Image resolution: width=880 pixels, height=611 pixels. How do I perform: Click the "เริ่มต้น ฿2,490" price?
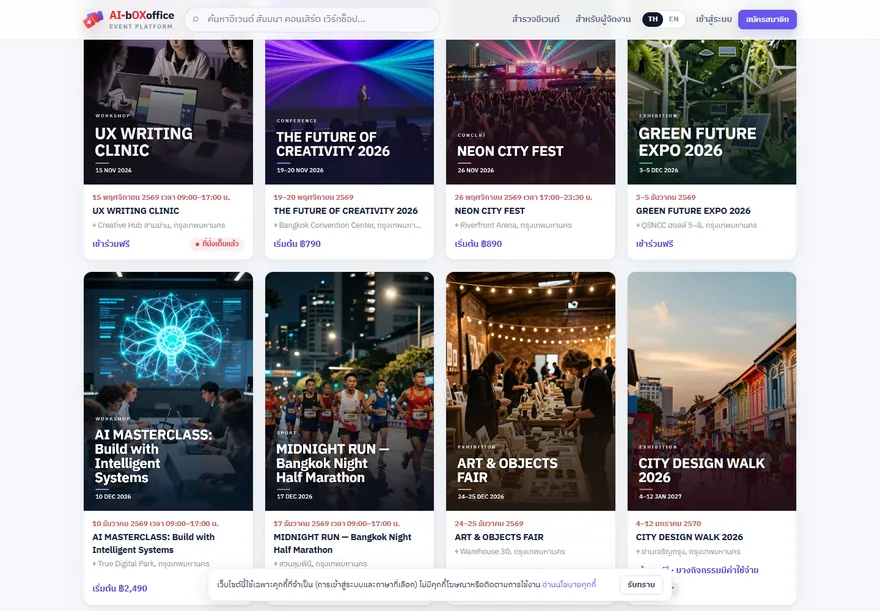coord(120,588)
